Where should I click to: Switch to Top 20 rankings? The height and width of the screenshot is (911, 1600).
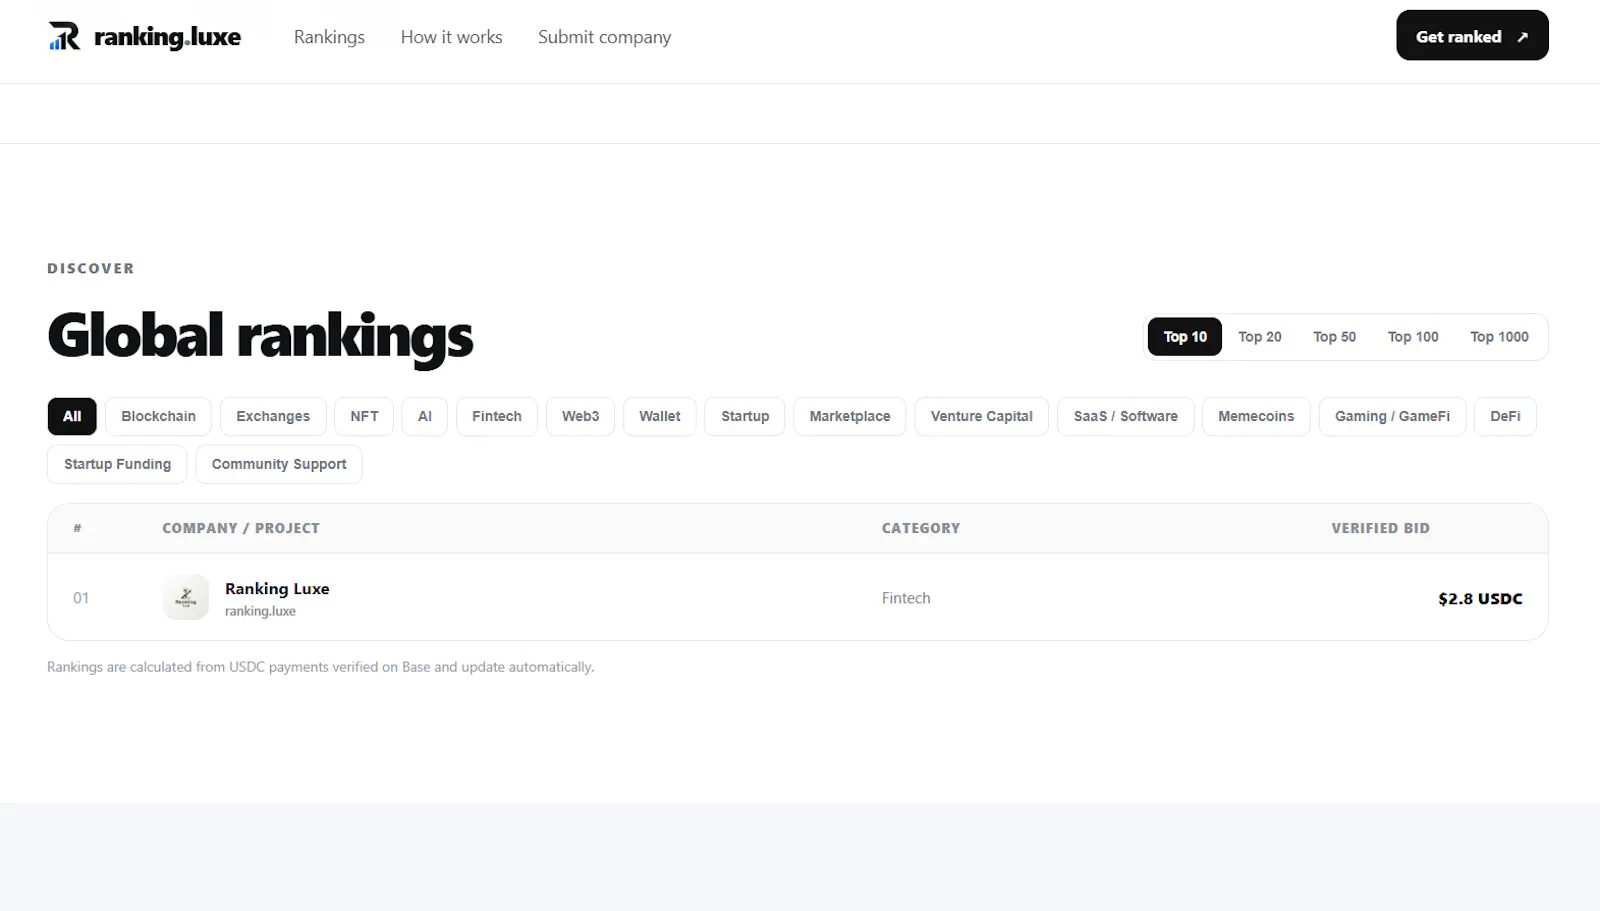[x=1260, y=337]
